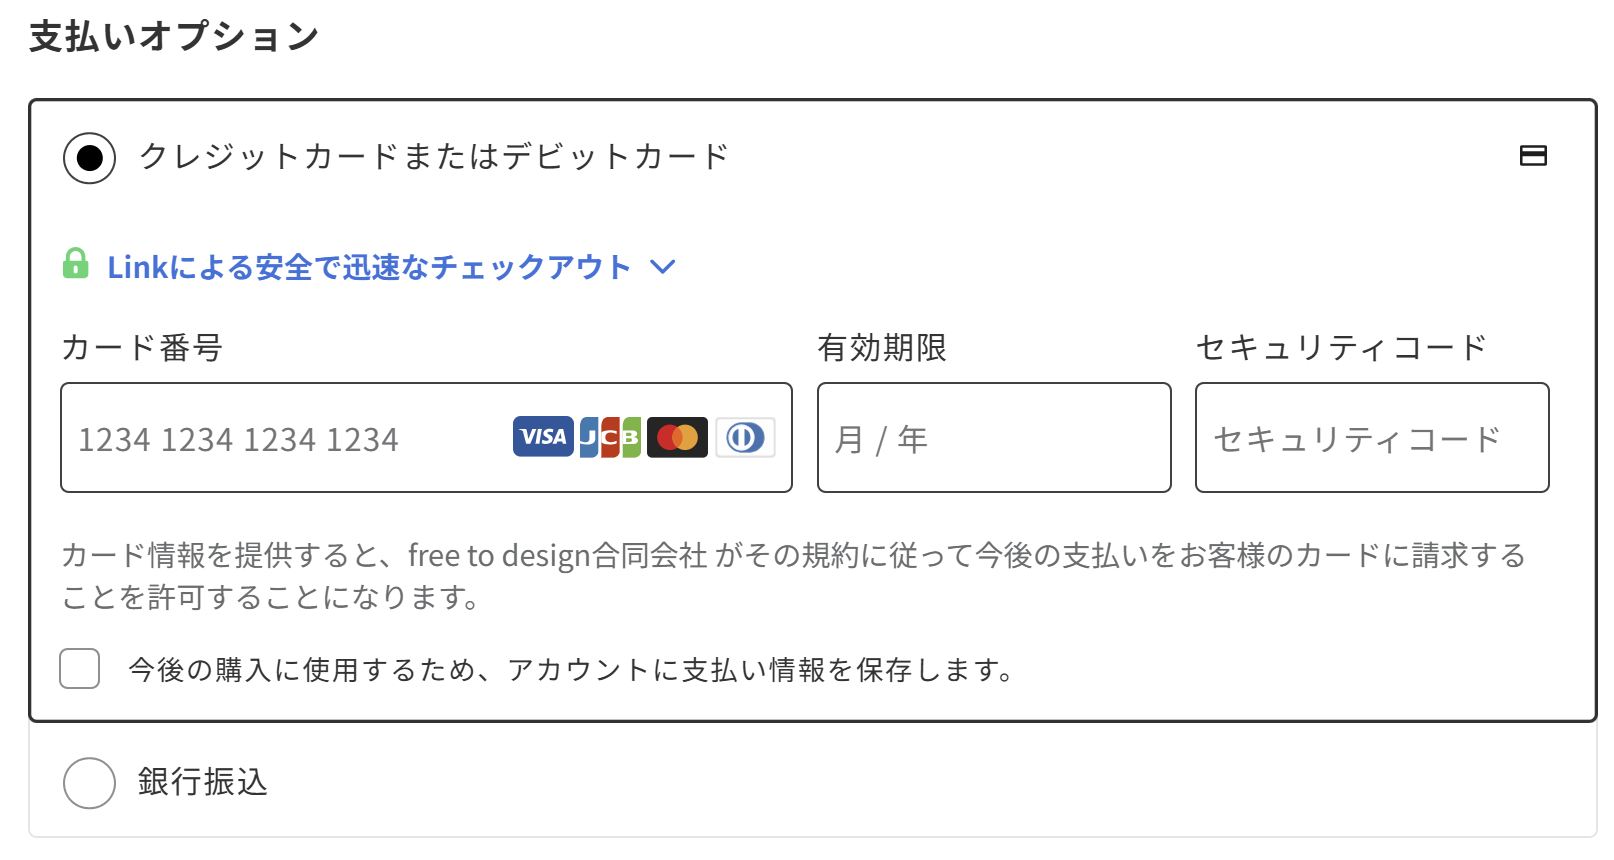Click the Diners Club logo icon

point(745,437)
